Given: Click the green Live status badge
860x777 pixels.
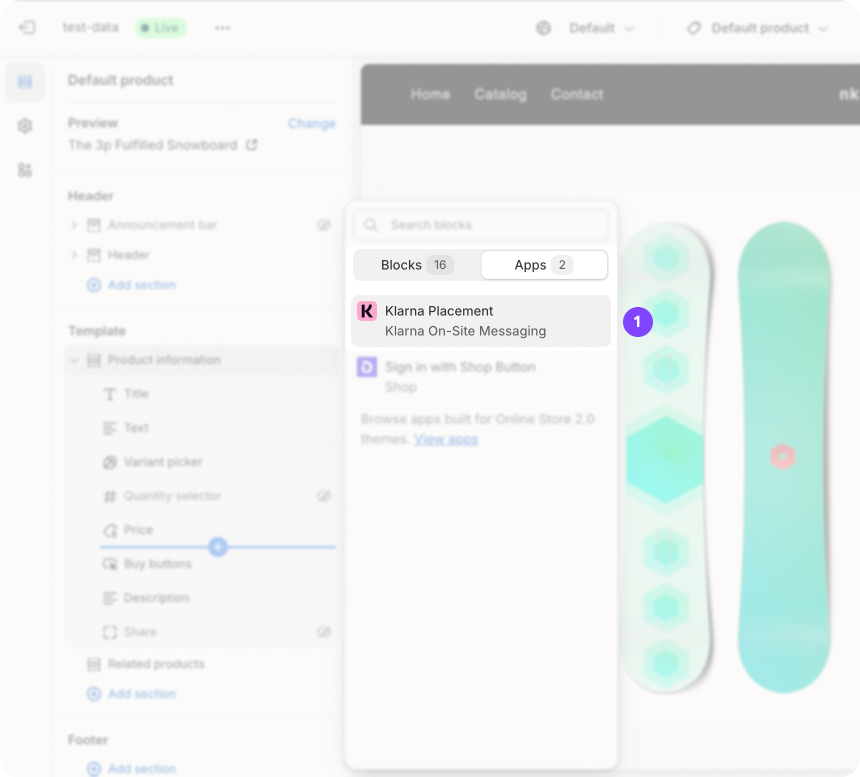Looking at the screenshot, I should [x=161, y=28].
